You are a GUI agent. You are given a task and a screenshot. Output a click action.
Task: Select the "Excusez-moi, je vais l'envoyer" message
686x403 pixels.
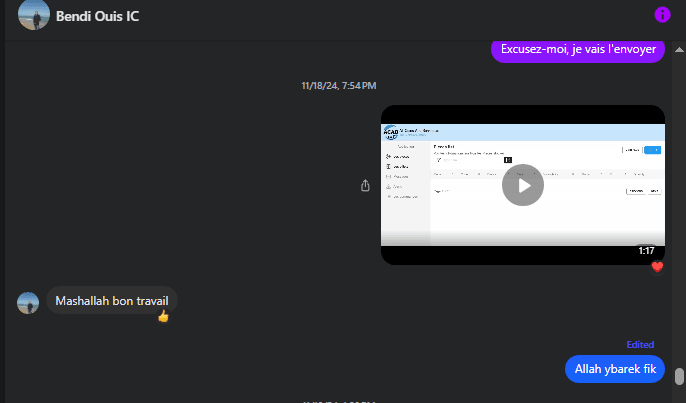[578, 50]
